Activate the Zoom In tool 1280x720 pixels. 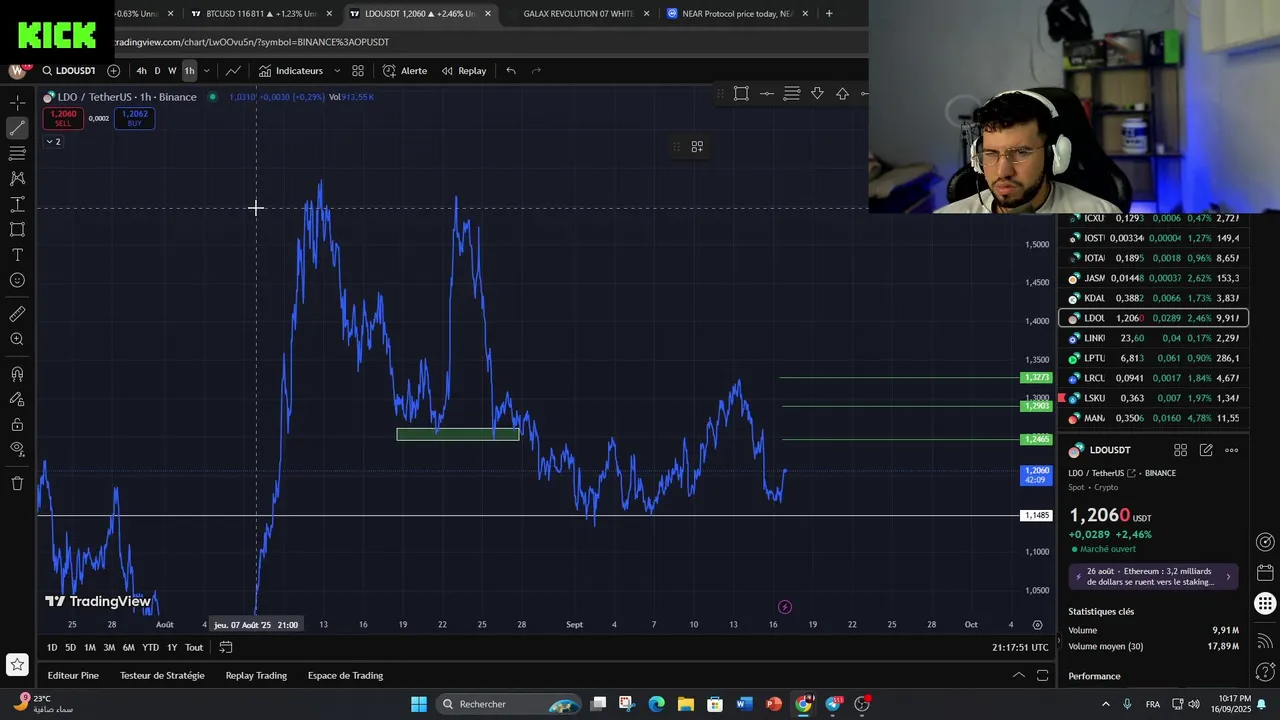click(17, 340)
